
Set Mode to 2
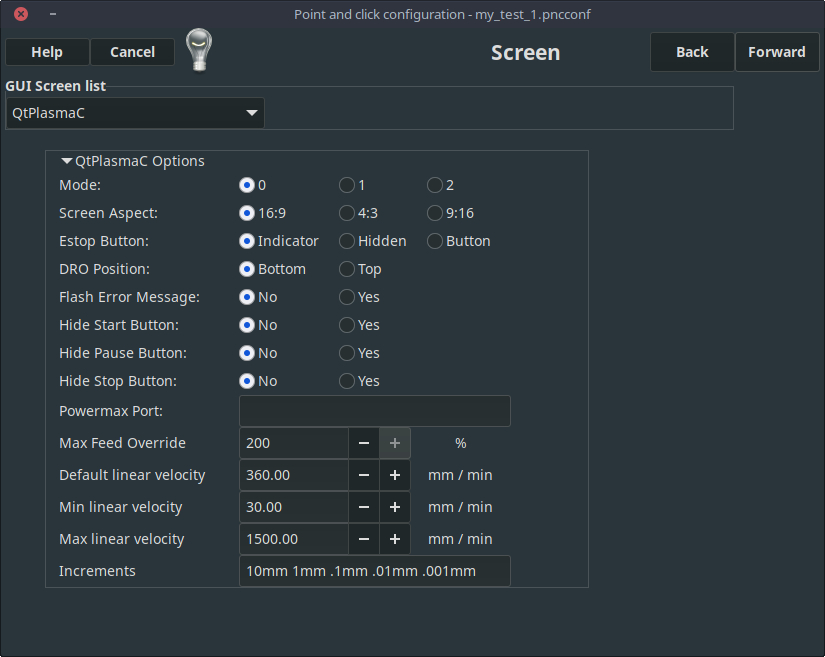tap(434, 184)
